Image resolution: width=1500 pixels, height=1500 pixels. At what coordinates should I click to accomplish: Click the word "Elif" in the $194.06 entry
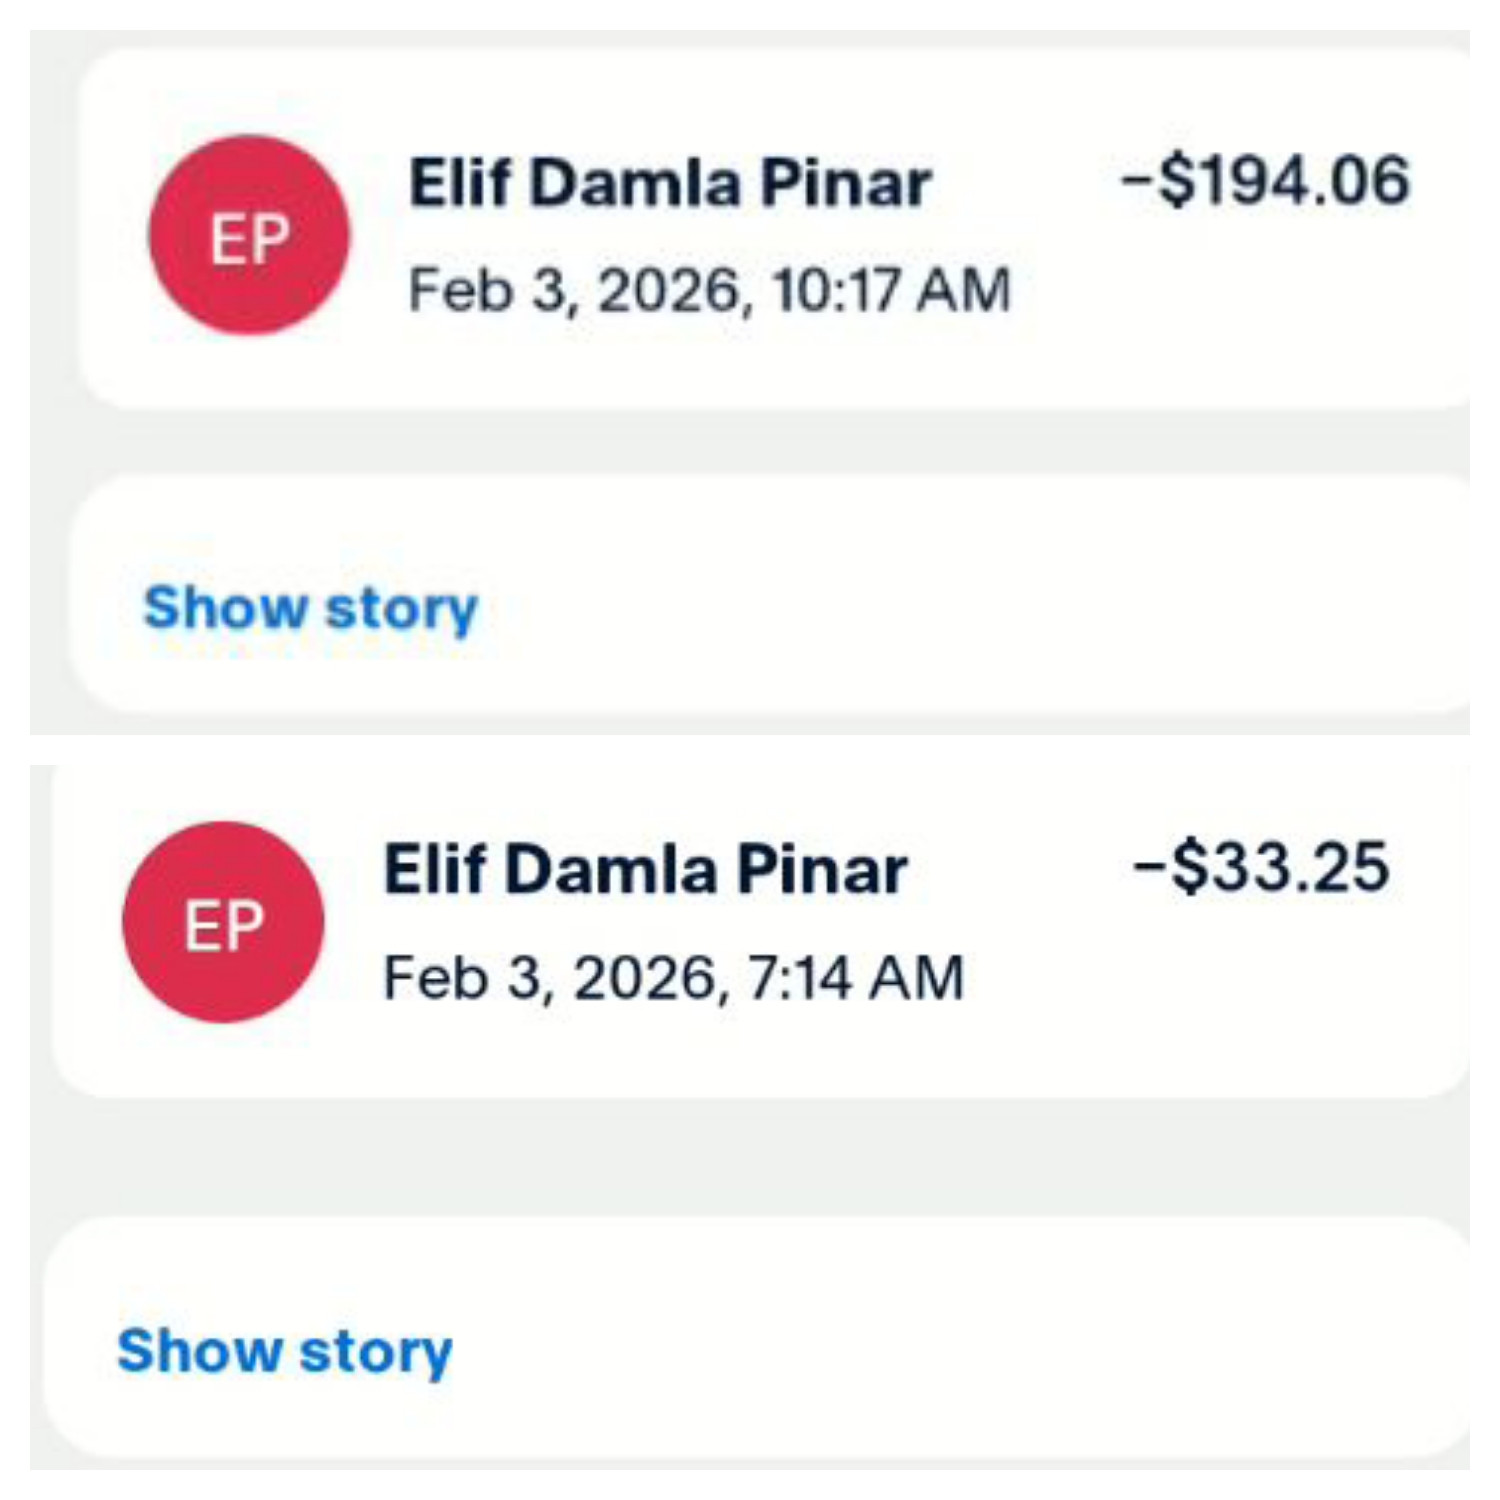click(461, 184)
